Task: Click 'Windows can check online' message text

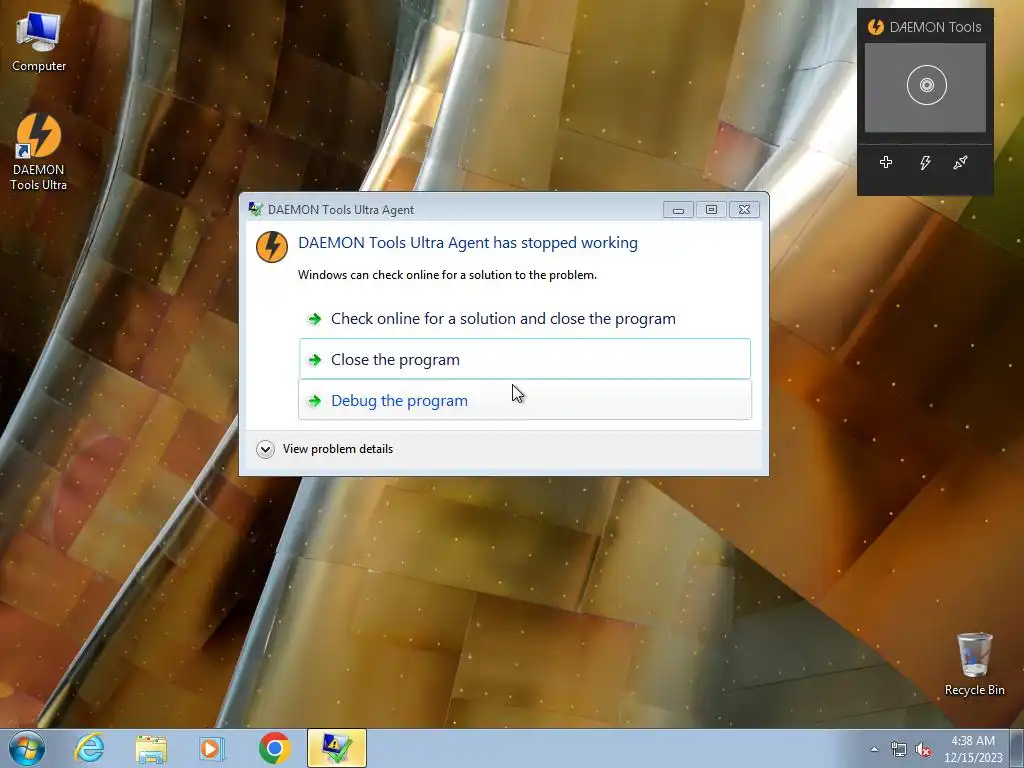Action: 447,275
